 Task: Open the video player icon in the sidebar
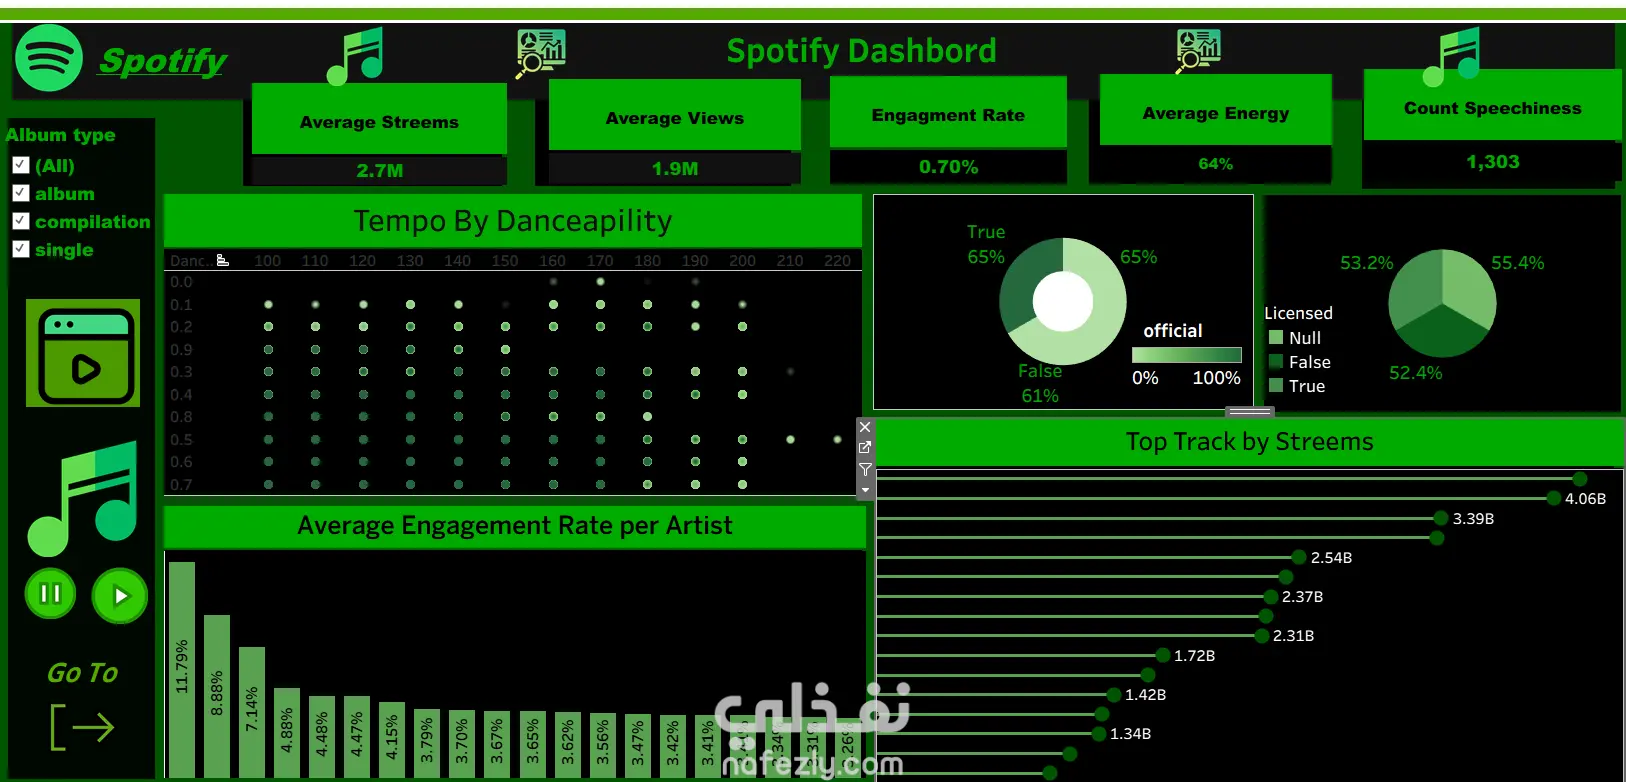pos(83,353)
